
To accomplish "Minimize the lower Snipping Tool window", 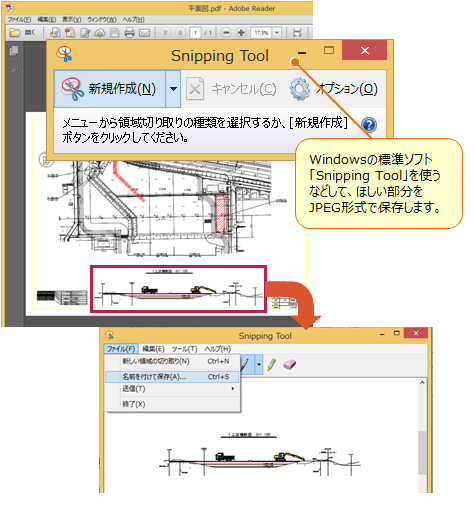I will pyautogui.click(x=382, y=334).
